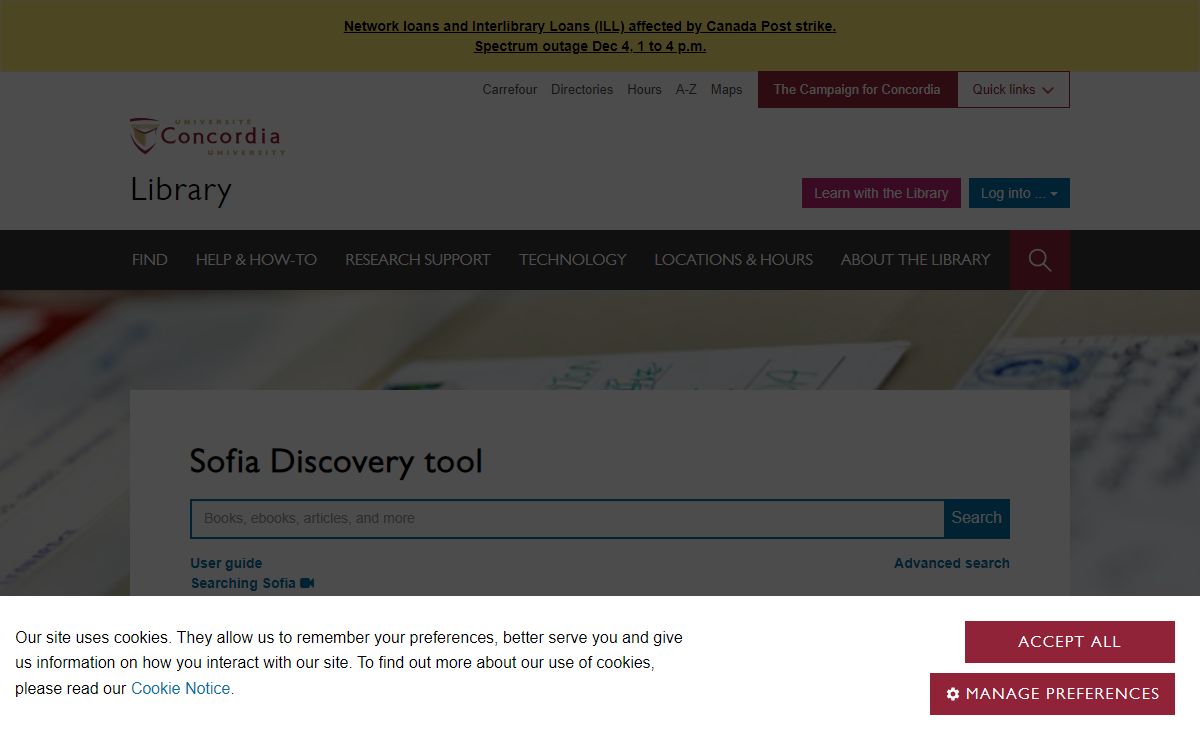Select the RESEARCH SUPPORT menu item
Image resolution: width=1200 pixels, height=740 pixels.
tap(417, 260)
